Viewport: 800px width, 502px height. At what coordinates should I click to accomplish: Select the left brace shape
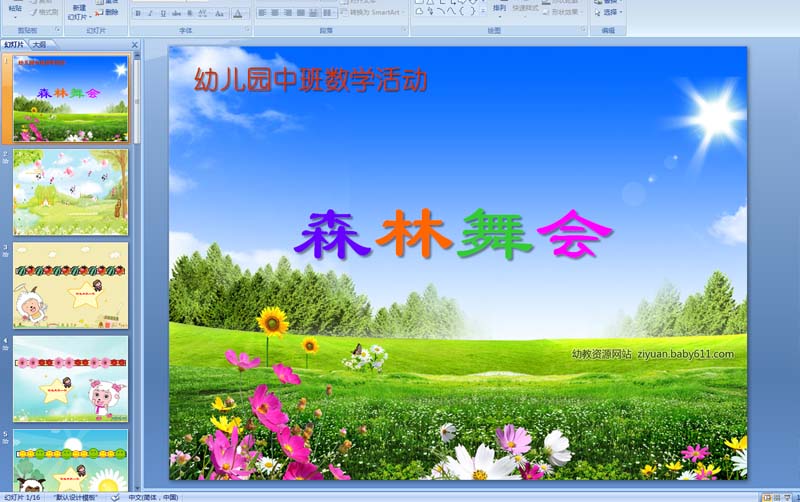tap(462, 11)
